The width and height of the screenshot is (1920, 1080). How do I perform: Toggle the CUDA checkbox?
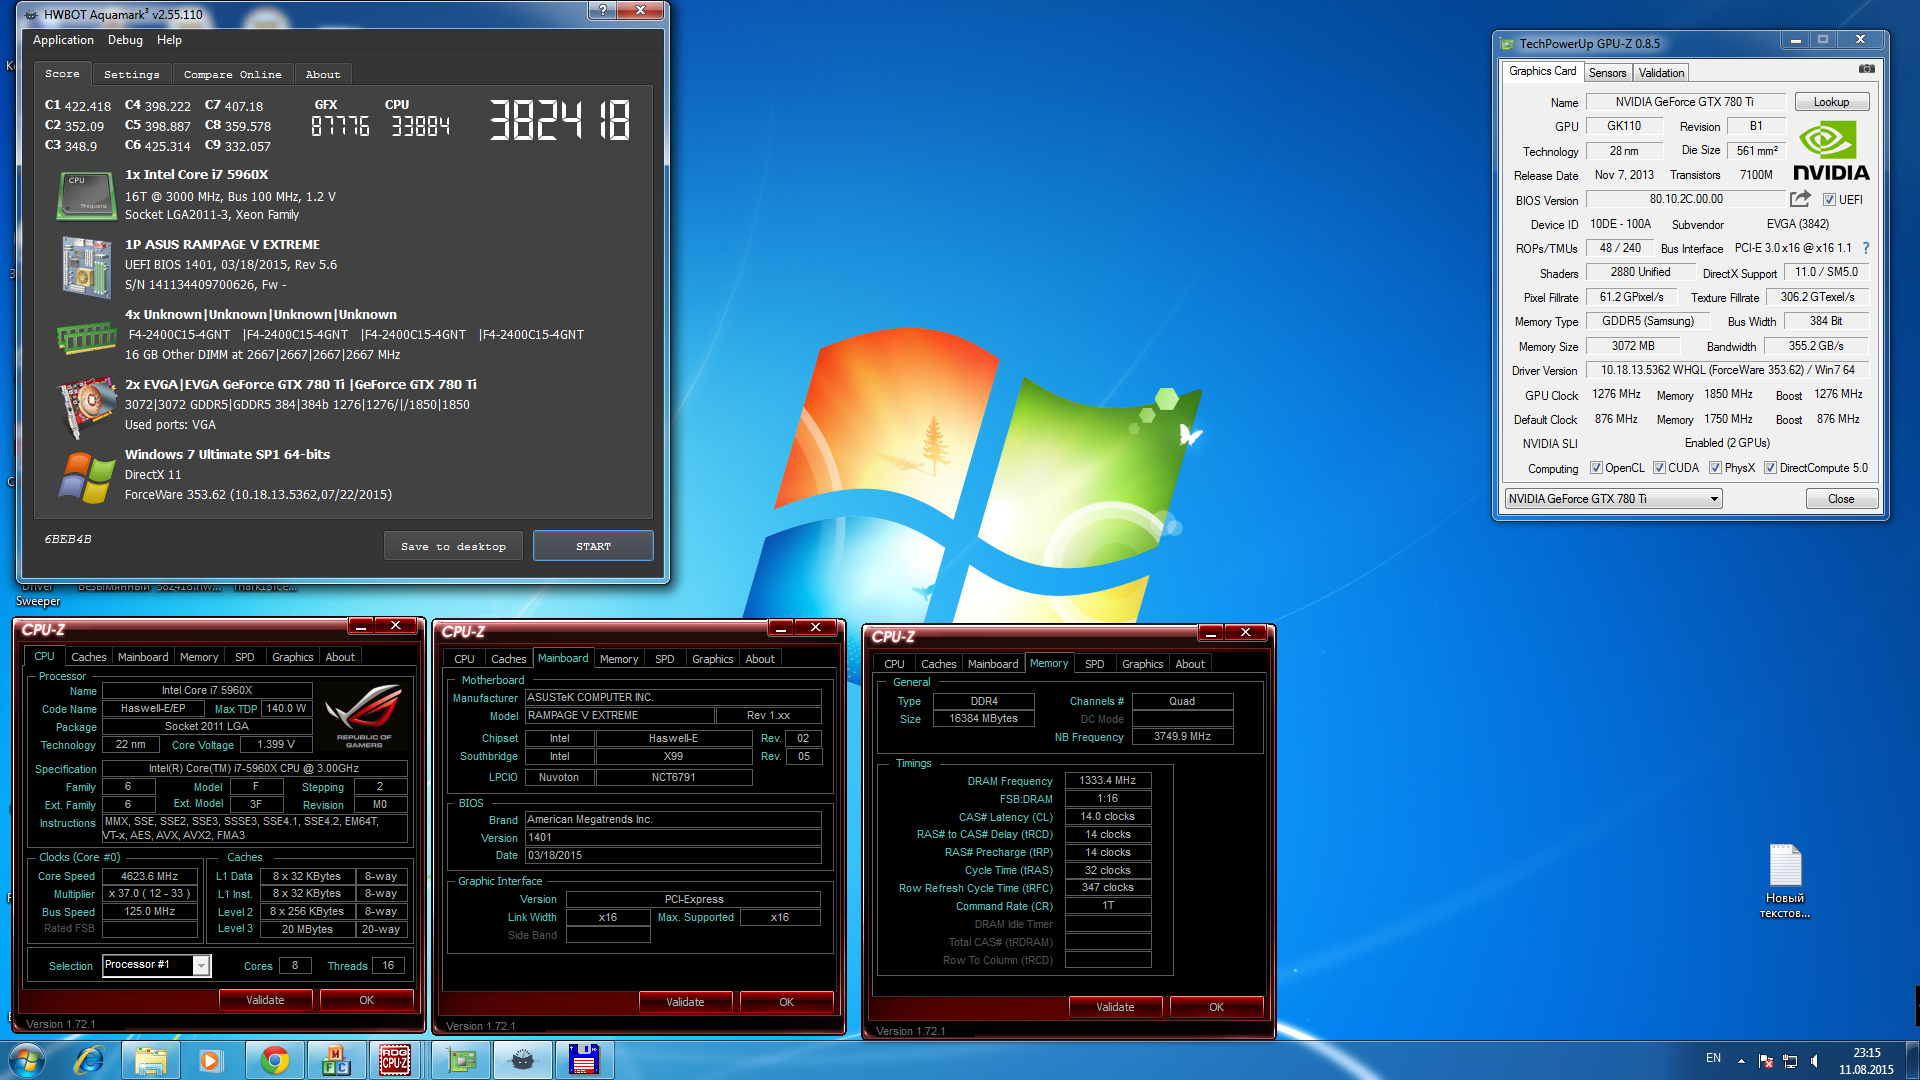pyautogui.click(x=1659, y=468)
